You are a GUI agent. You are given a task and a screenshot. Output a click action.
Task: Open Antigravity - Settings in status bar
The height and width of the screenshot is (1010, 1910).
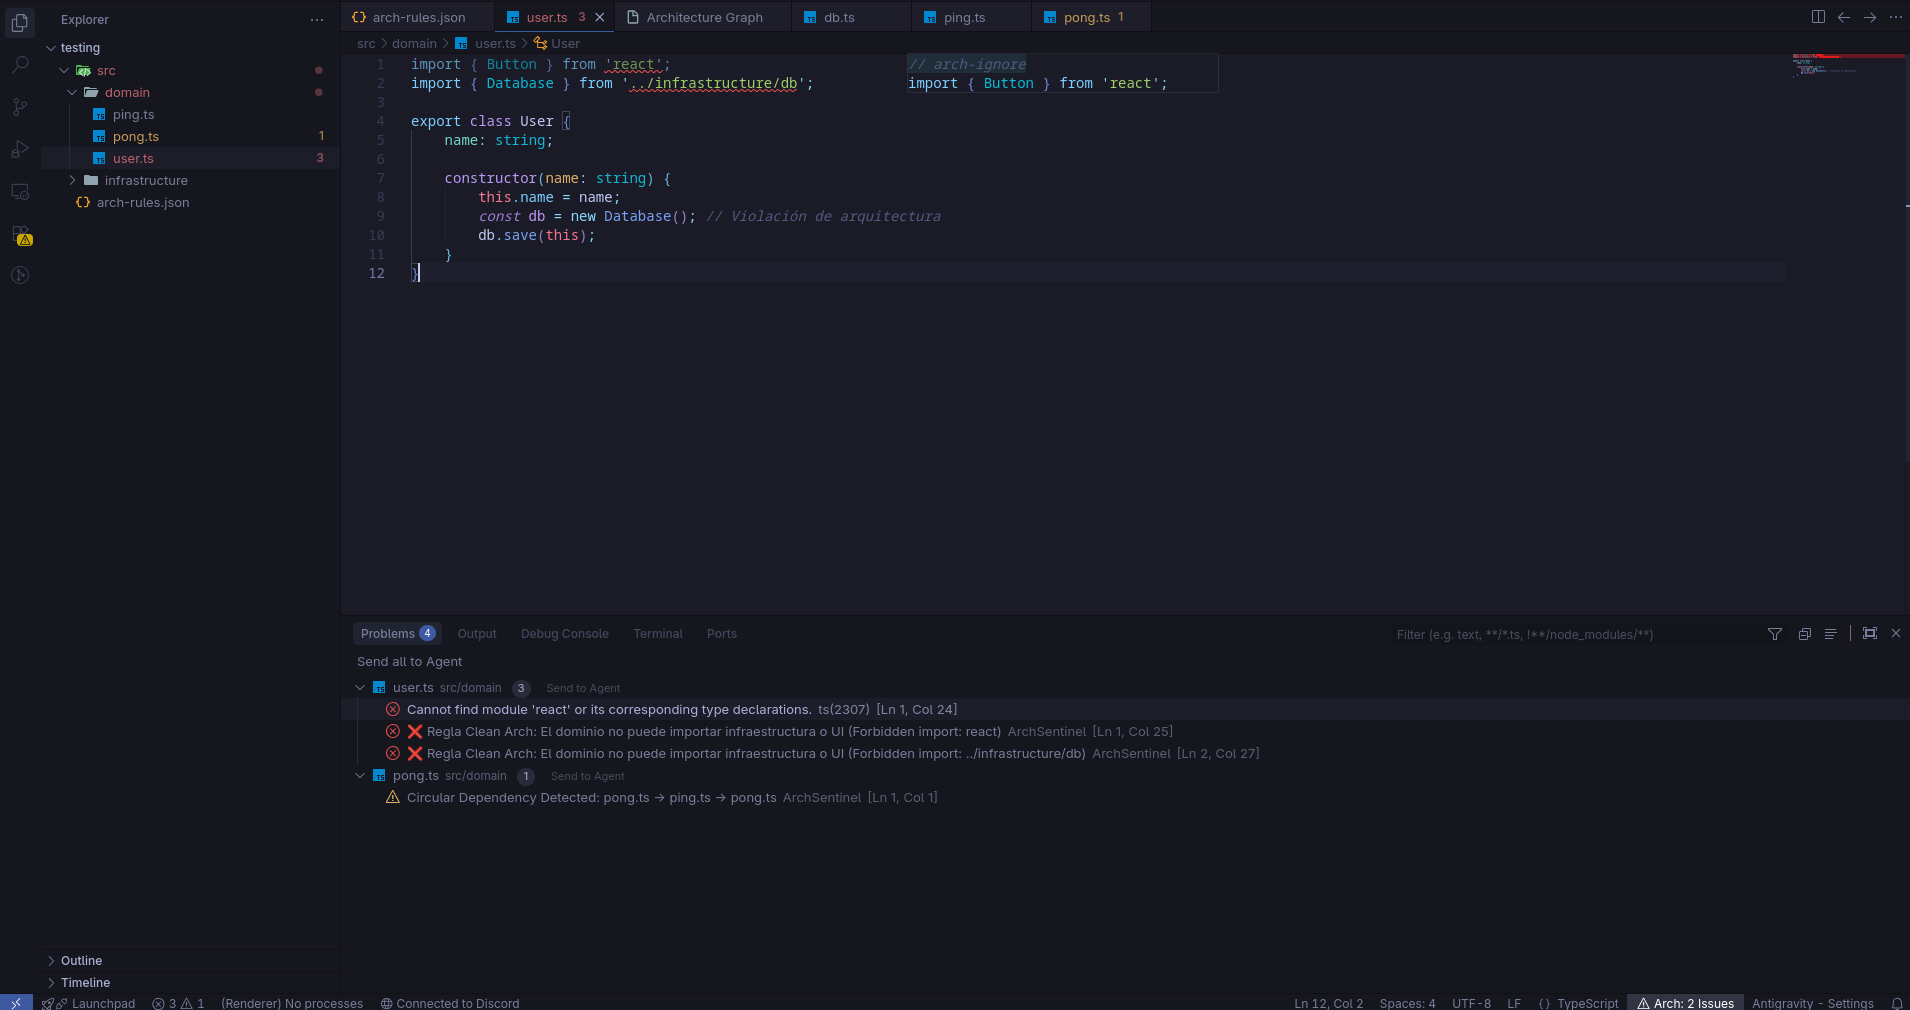click(x=1812, y=1003)
